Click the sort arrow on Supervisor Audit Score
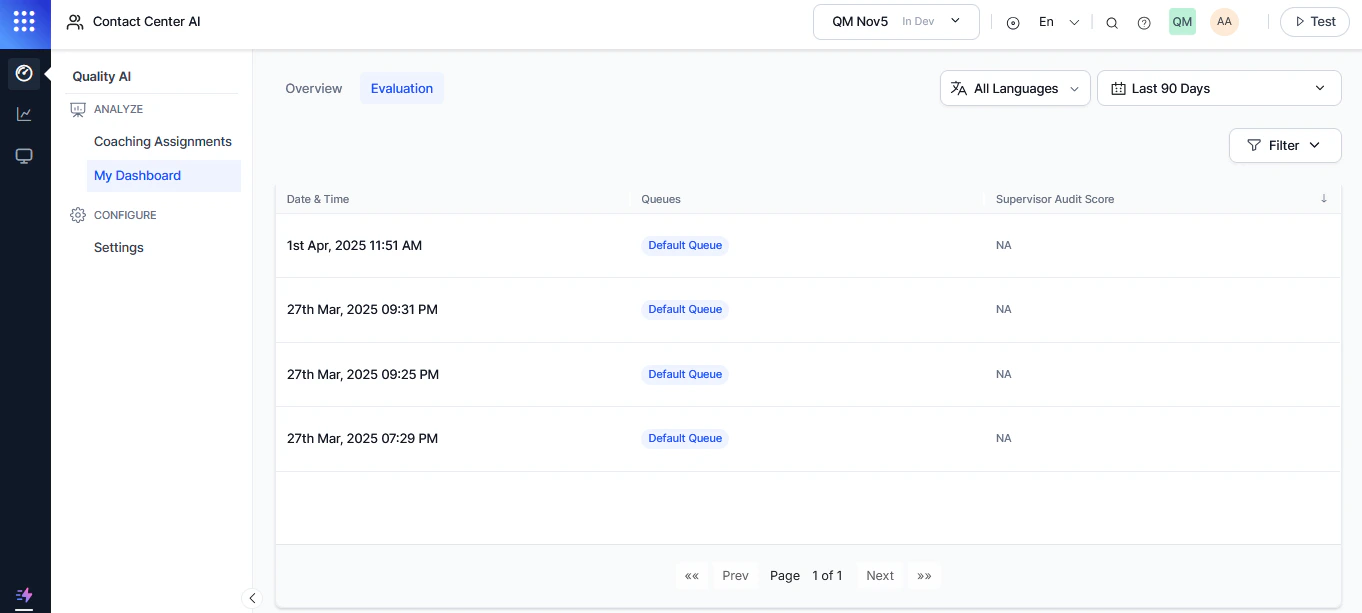Viewport: 1362px width, 613px height. coord(1324,199)
